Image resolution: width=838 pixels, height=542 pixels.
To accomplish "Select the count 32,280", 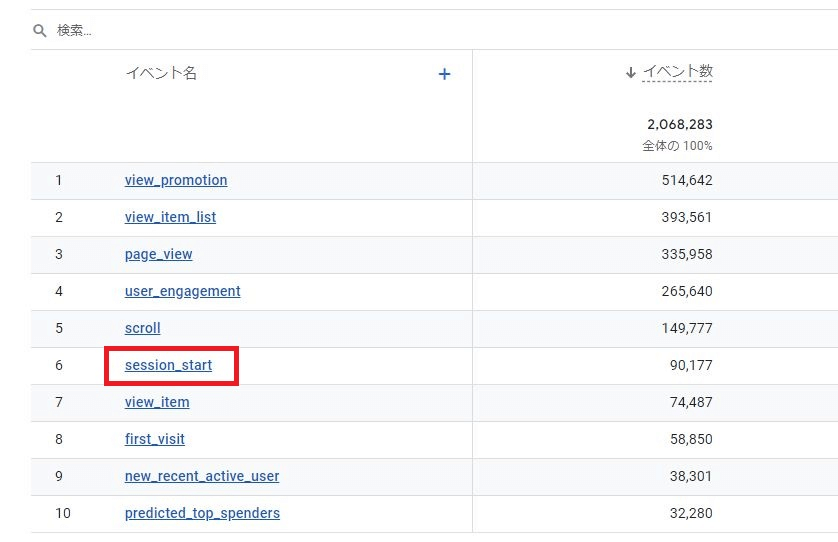I will (x=691, y=513).
